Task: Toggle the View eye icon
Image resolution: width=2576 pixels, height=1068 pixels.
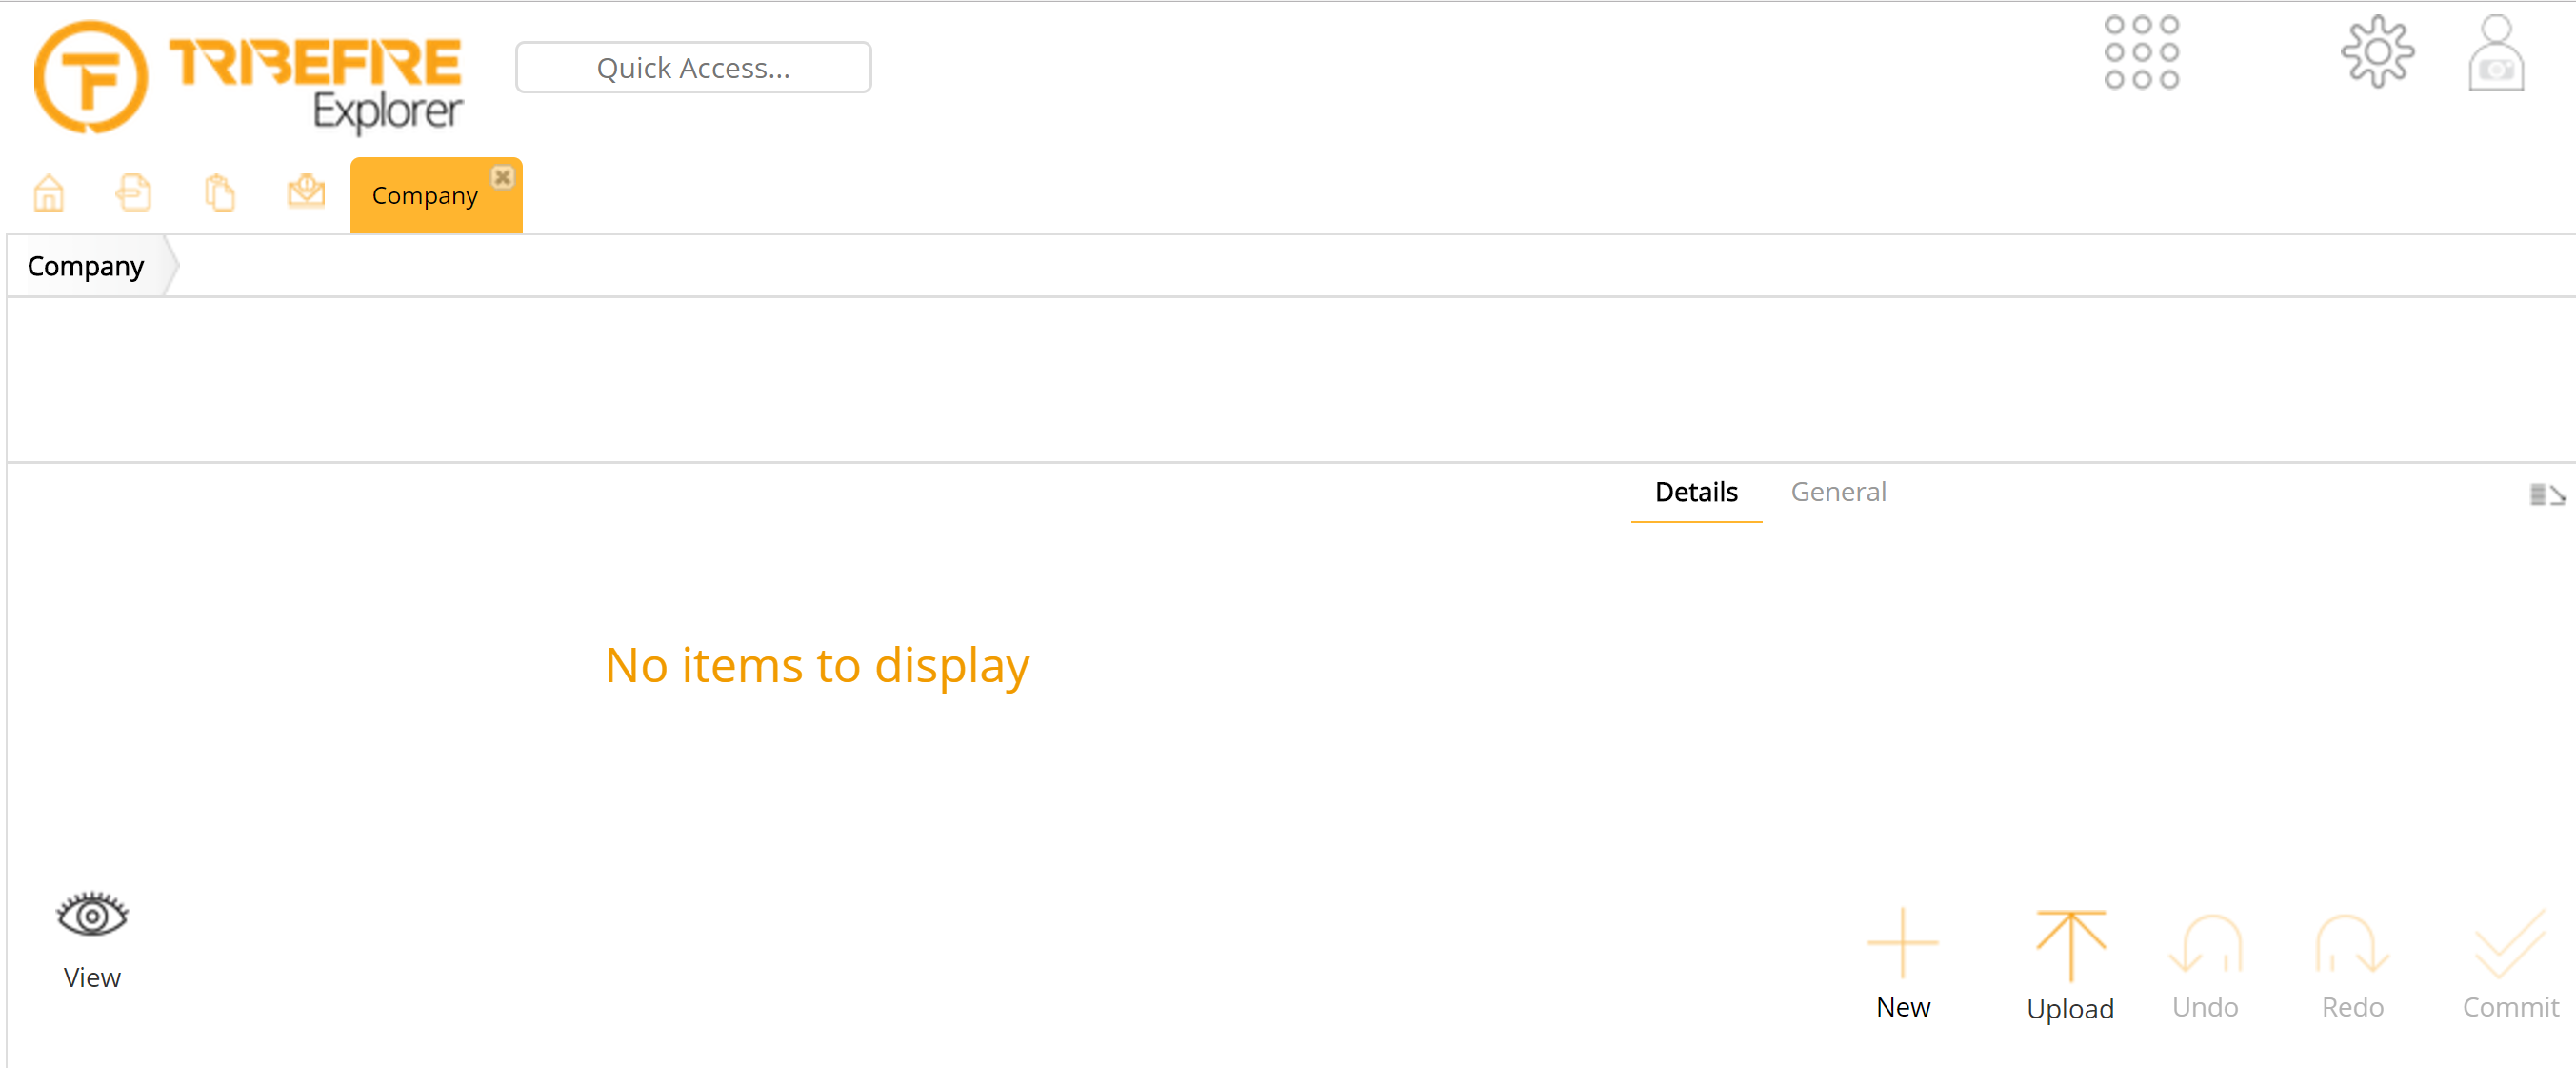Action: click(x=92, y=916)
